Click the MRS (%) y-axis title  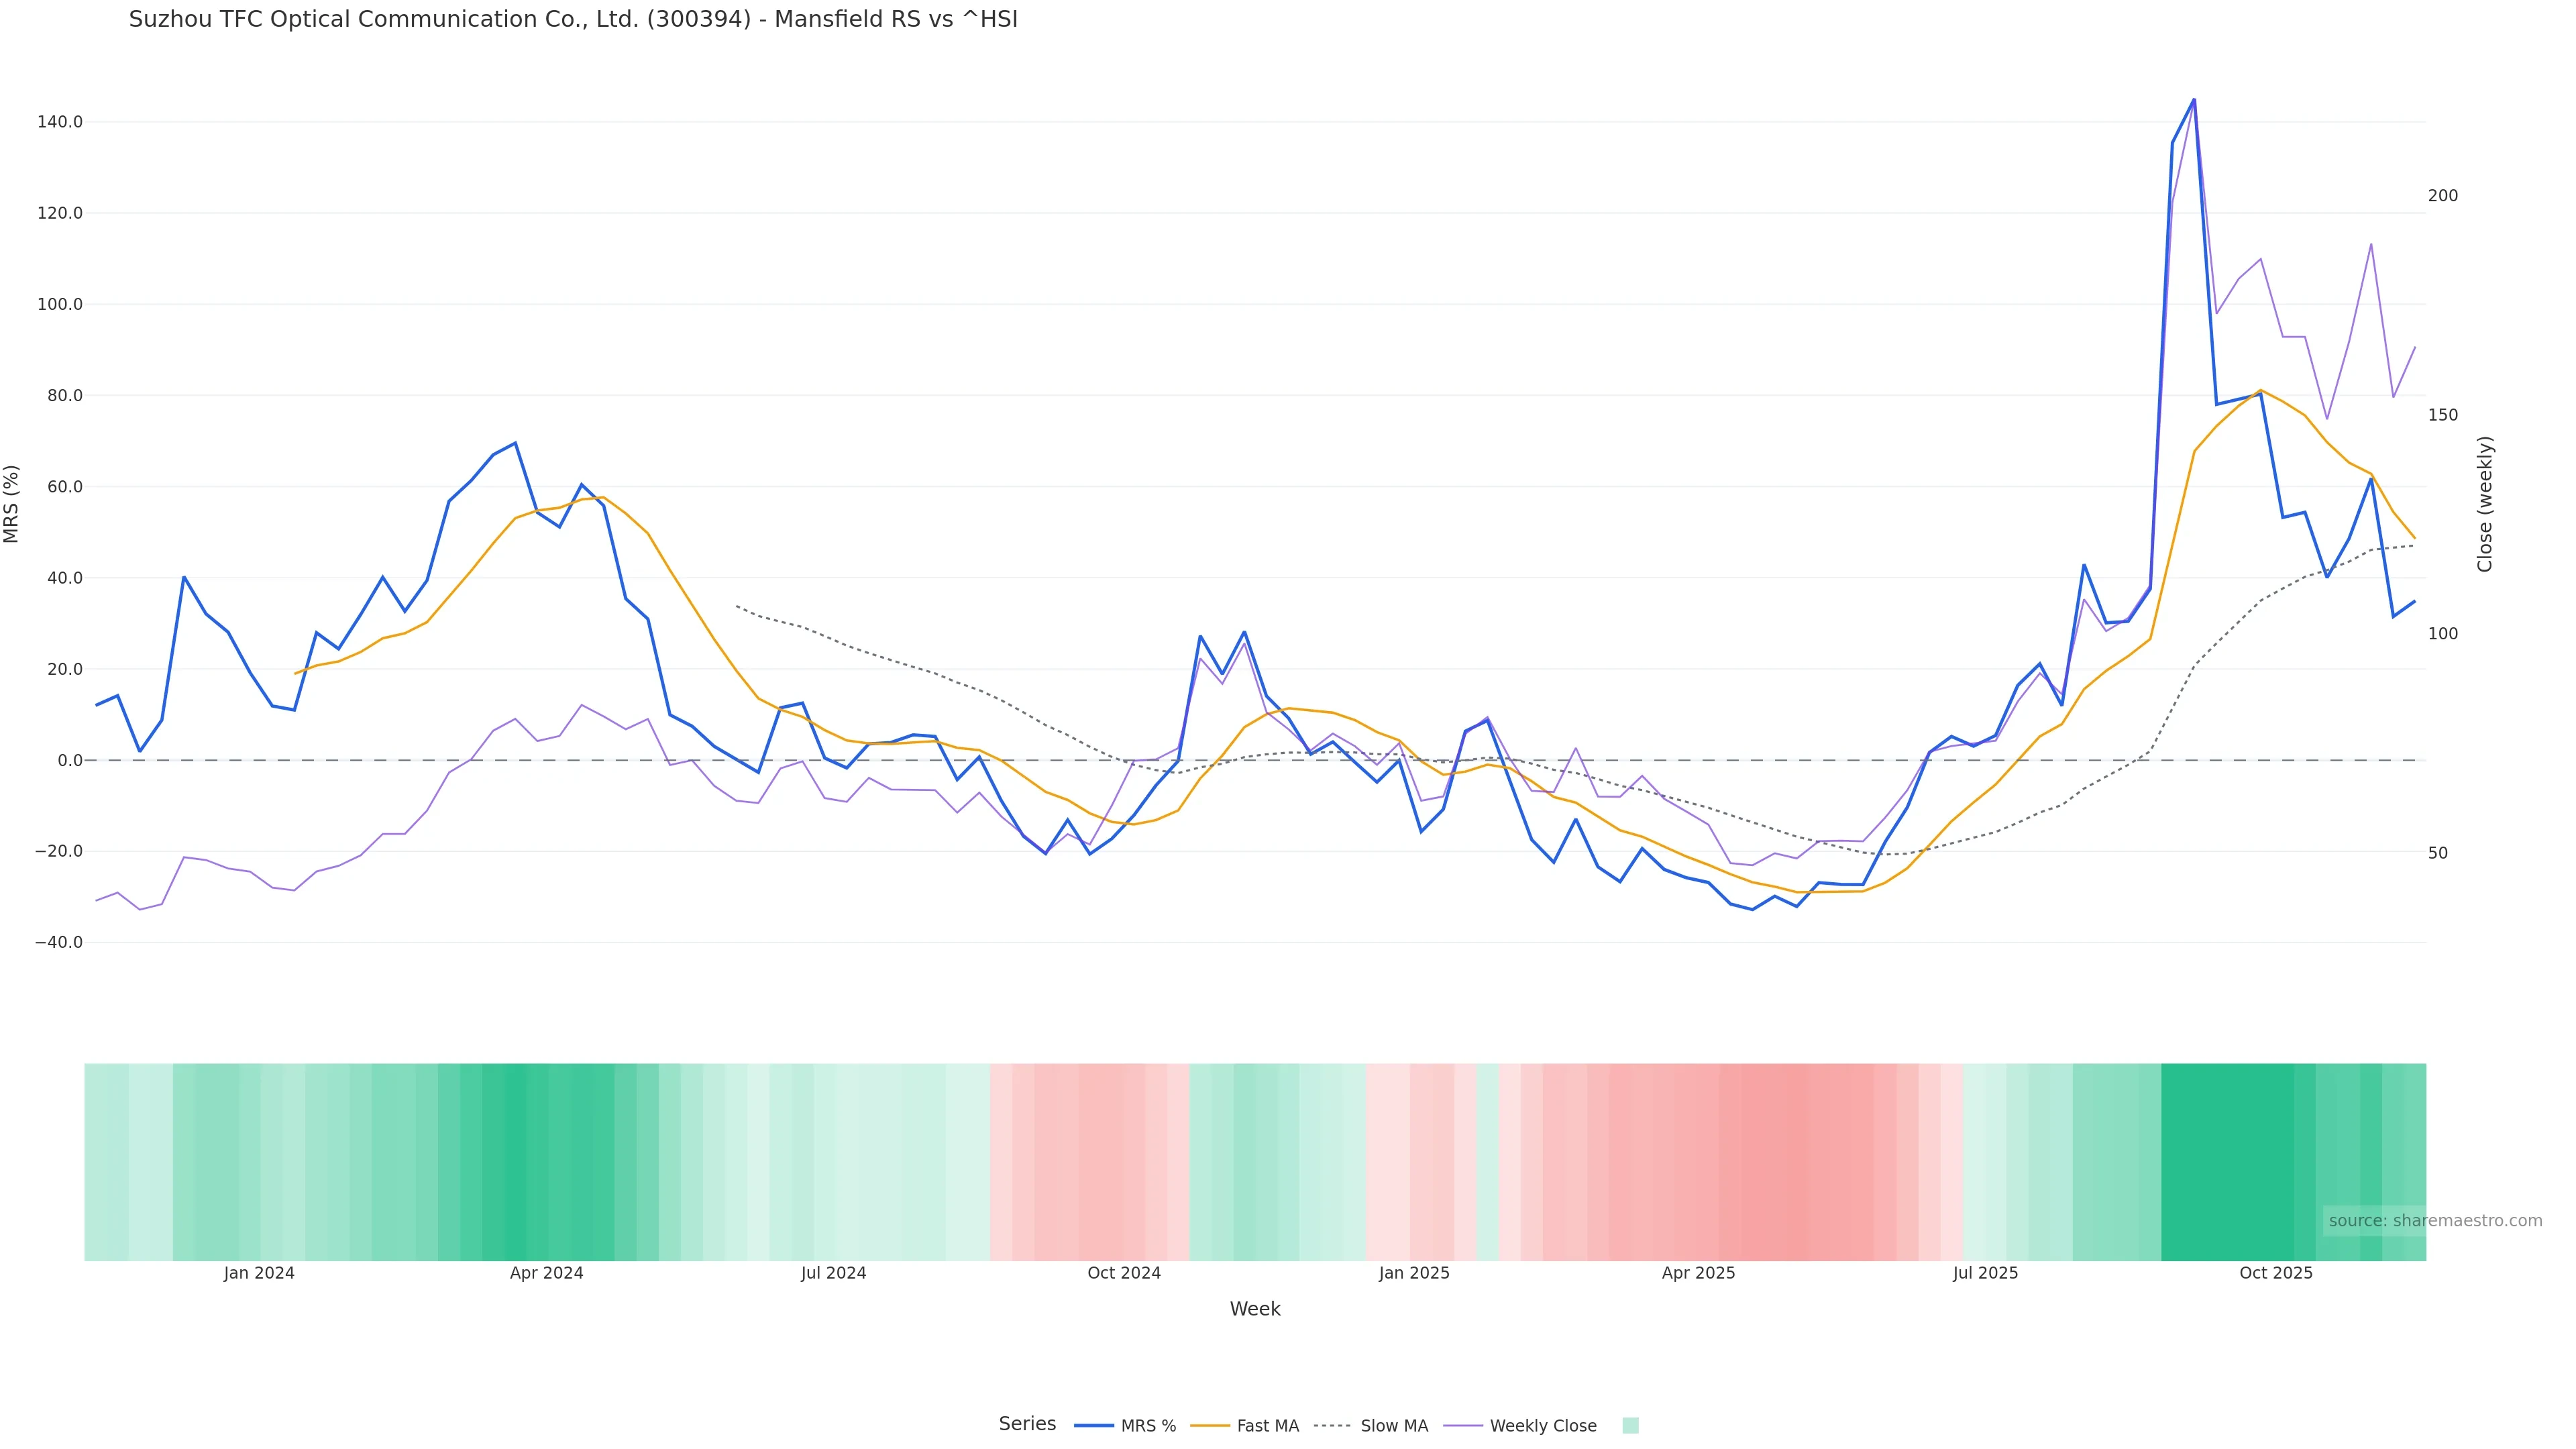(x=12, y=504)
